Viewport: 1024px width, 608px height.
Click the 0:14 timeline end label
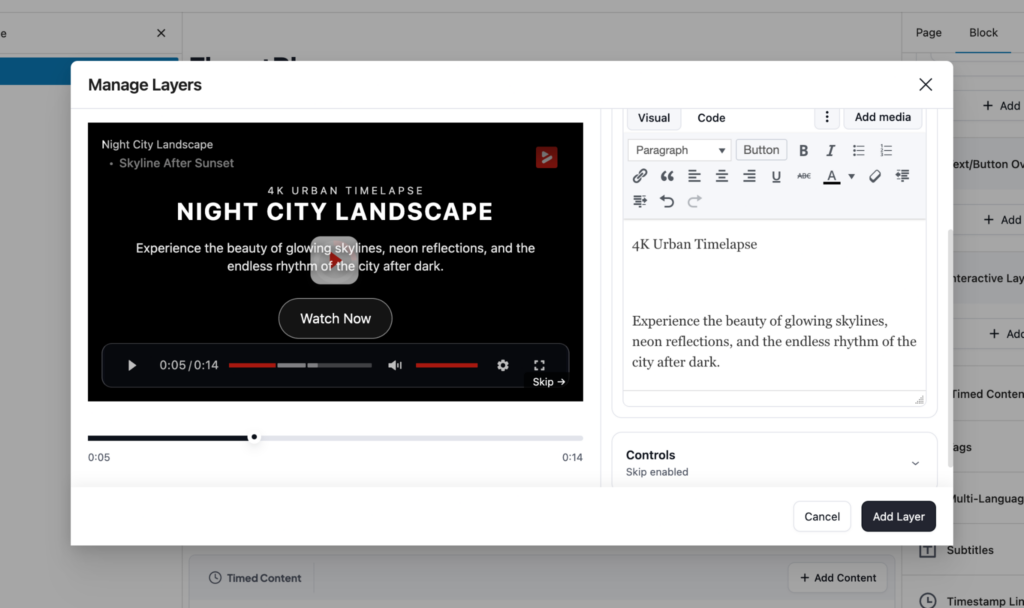(x=572, y=458)
